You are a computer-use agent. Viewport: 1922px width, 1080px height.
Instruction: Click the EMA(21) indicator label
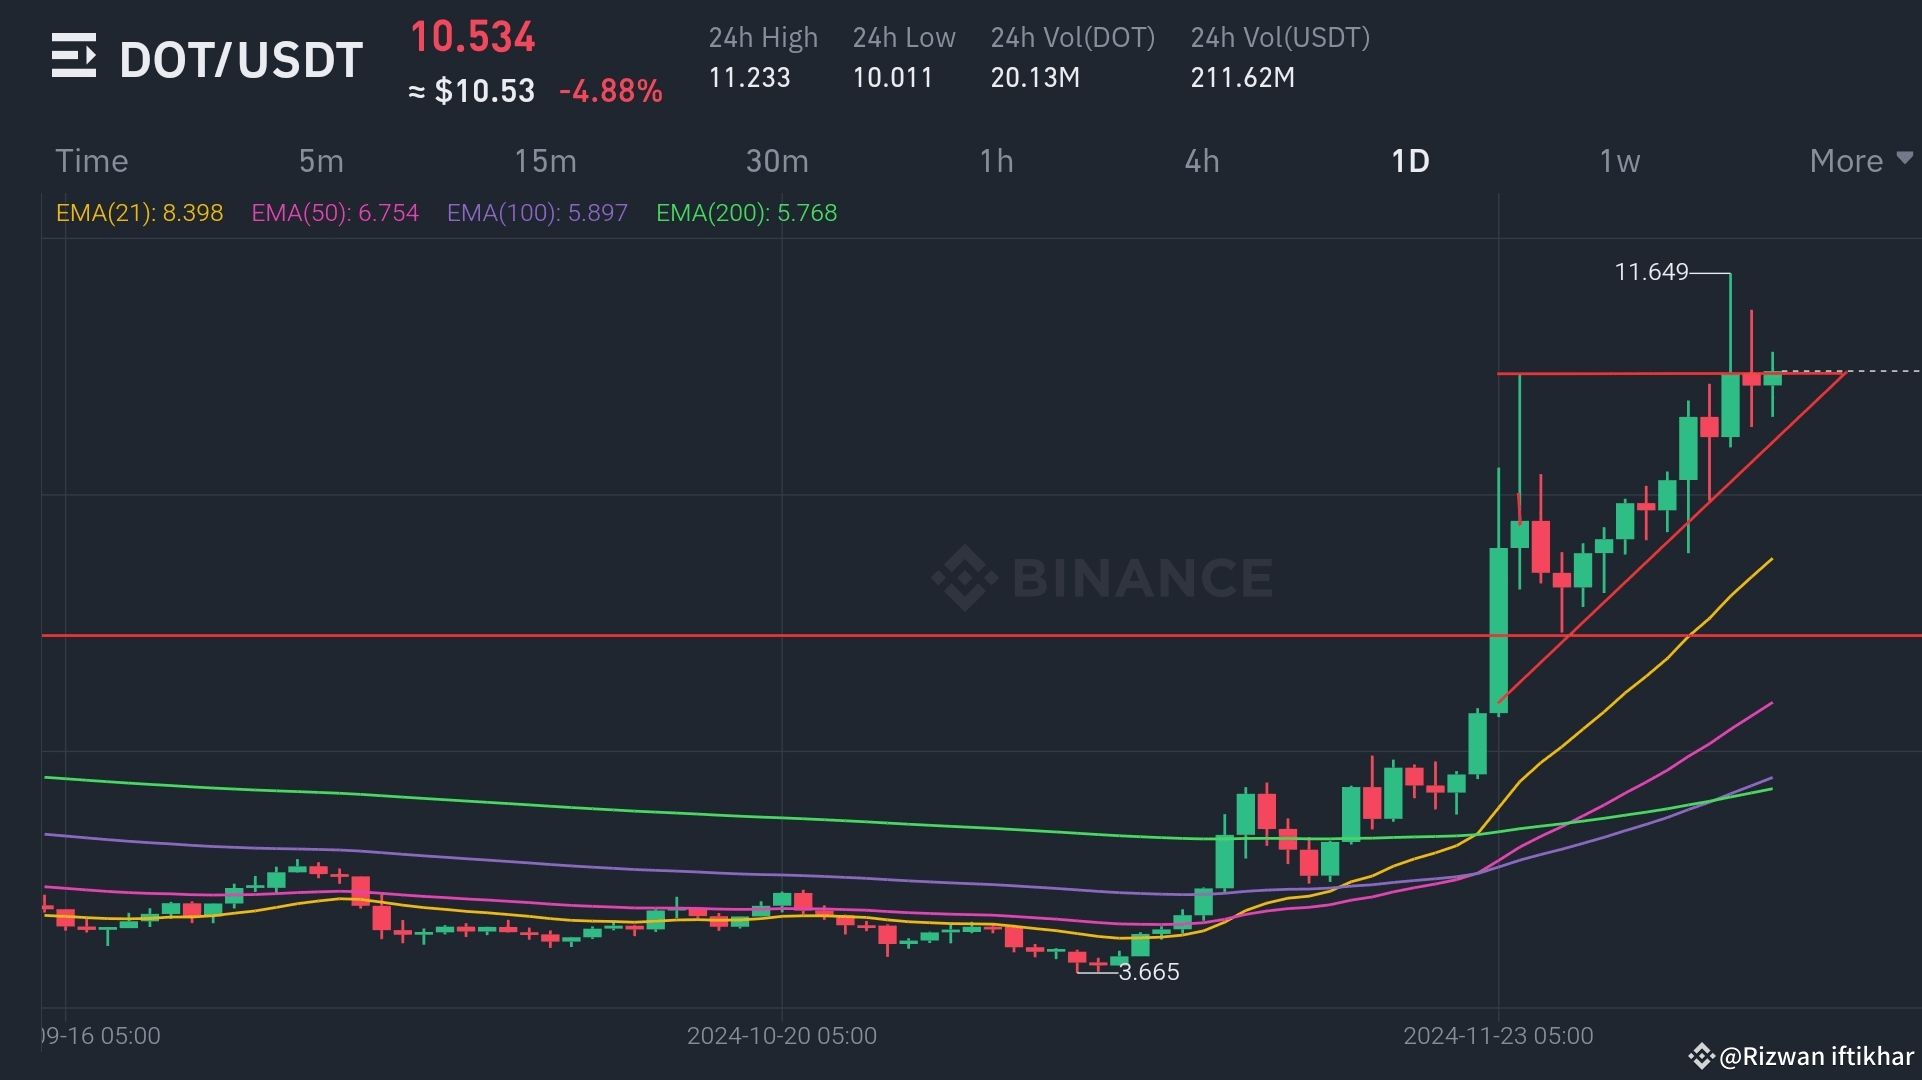[139, 213]
